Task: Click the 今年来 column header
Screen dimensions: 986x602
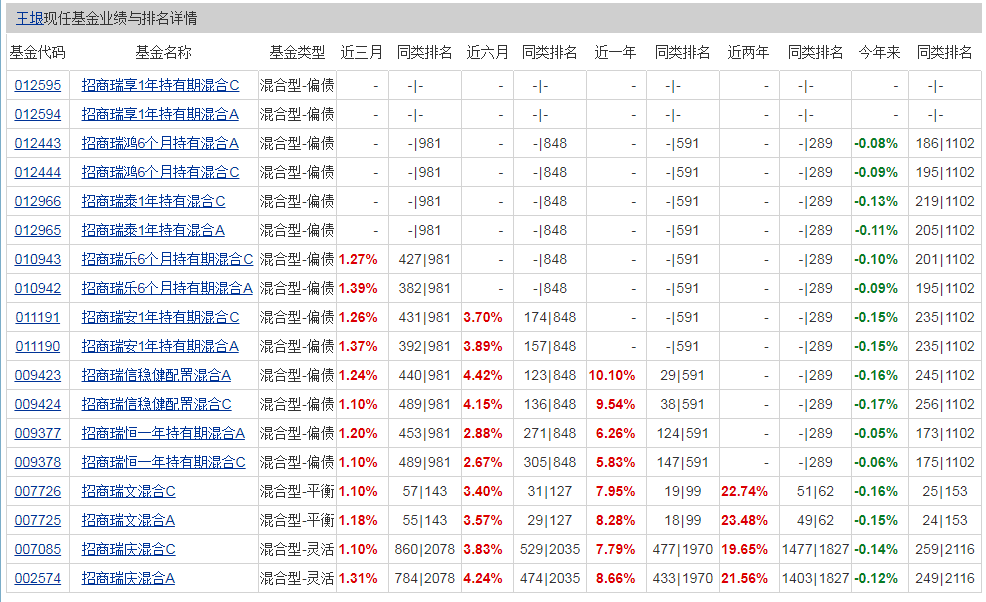Action: coord(879,52)
